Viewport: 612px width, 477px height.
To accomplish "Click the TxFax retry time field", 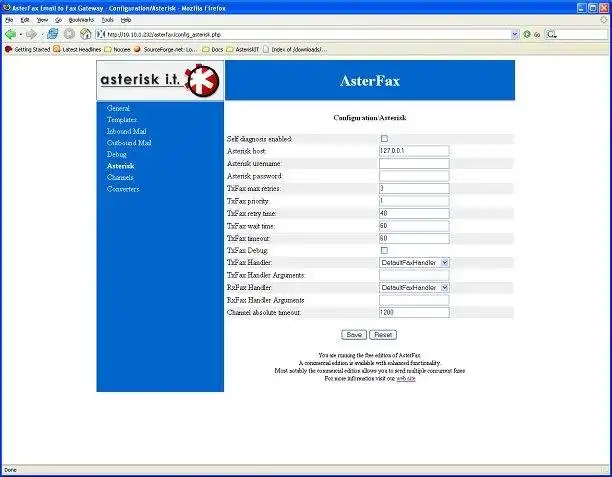I will coord(414,213).
